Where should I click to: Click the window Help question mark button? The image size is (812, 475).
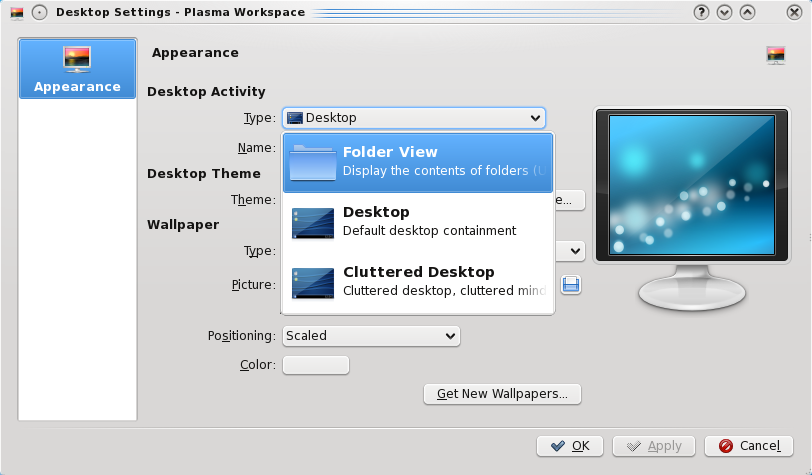pyautogui.click(x=702, y=13)
